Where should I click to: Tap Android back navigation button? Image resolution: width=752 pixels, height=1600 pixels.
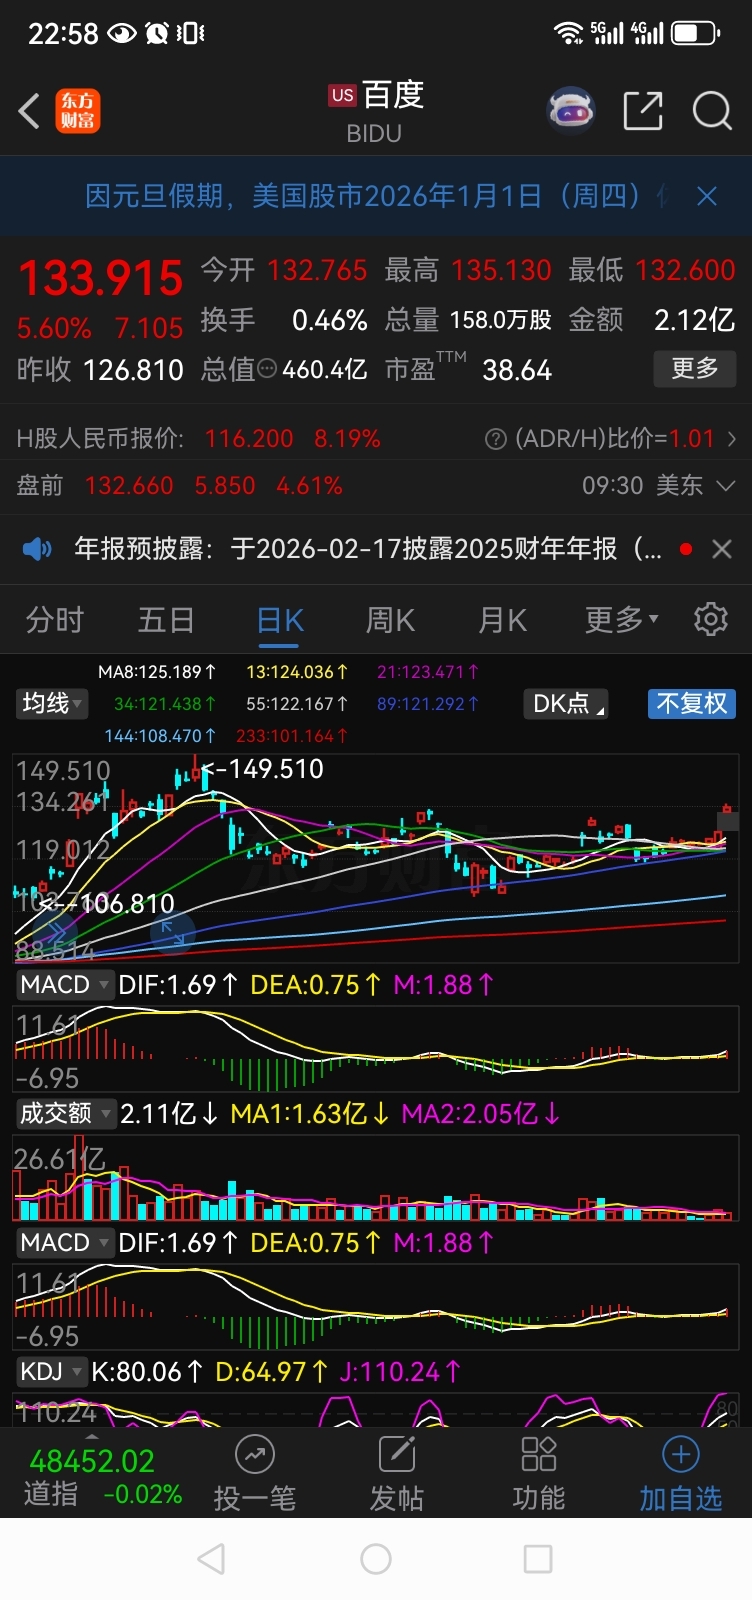(211, 1559)
